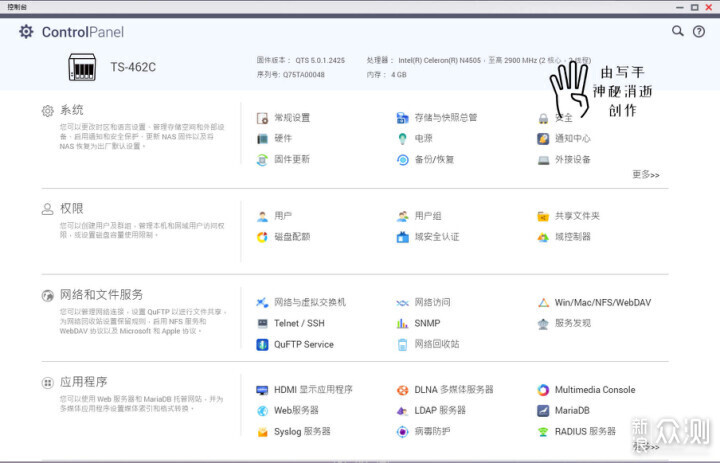This screenshot has height=463, width=720.
Task: Open the LDAP 服务器 icon
Action: click(x=402, y=411)
